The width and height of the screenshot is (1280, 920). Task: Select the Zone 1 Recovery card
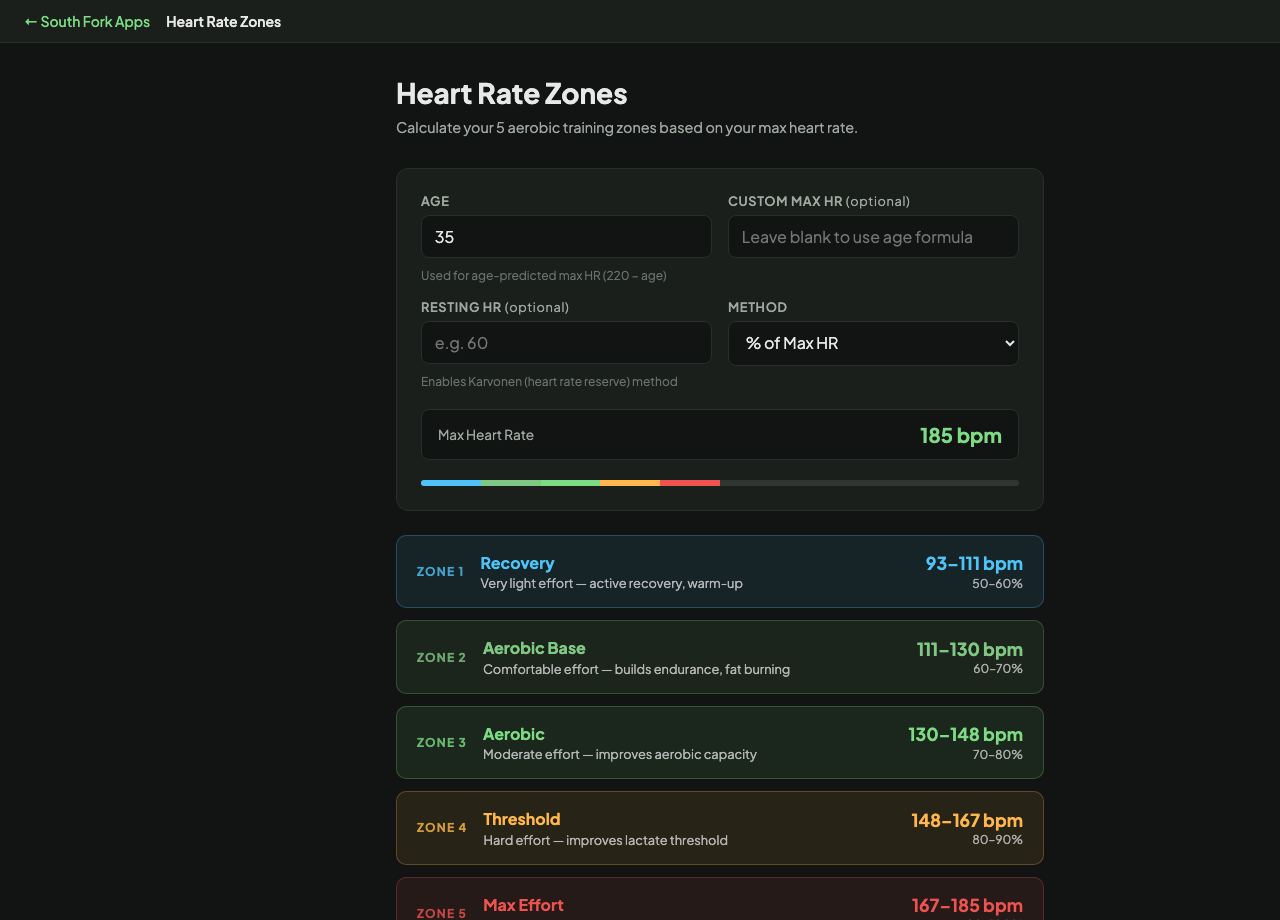pyautogui.click(x=720, y=571)
